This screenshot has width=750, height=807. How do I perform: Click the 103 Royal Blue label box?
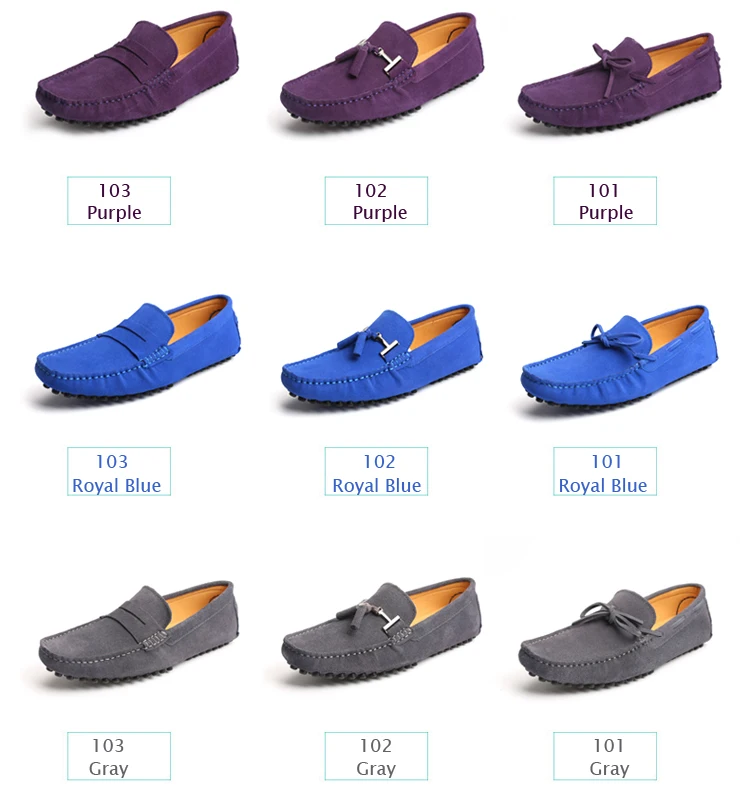[x=119, y=471]
